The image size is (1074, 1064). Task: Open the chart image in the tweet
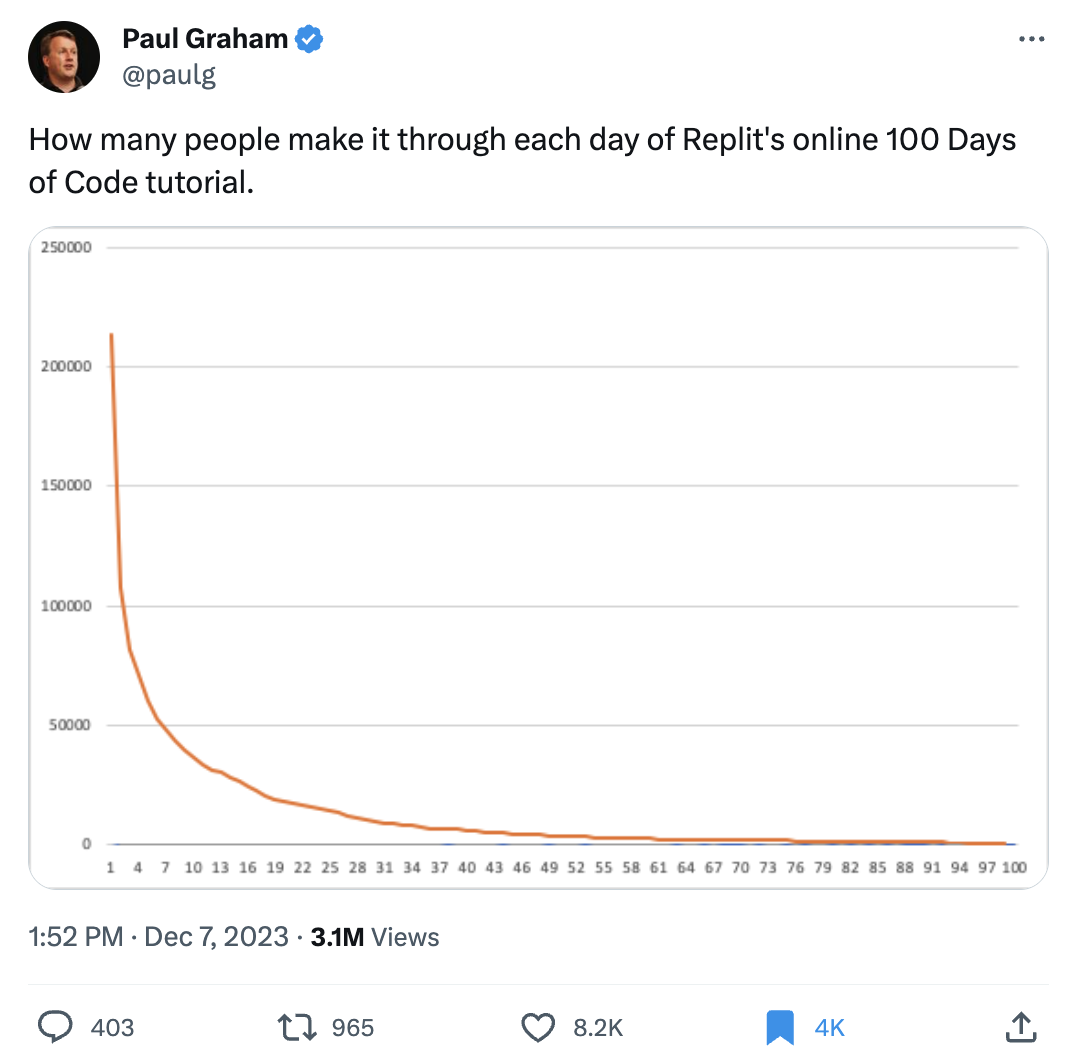(538, 557)
